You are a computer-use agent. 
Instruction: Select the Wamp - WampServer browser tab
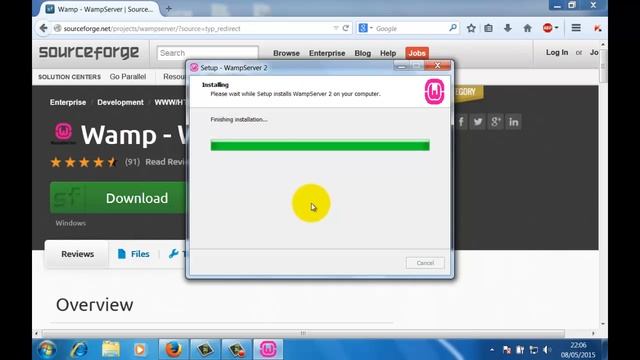click(x=100, y=9)
